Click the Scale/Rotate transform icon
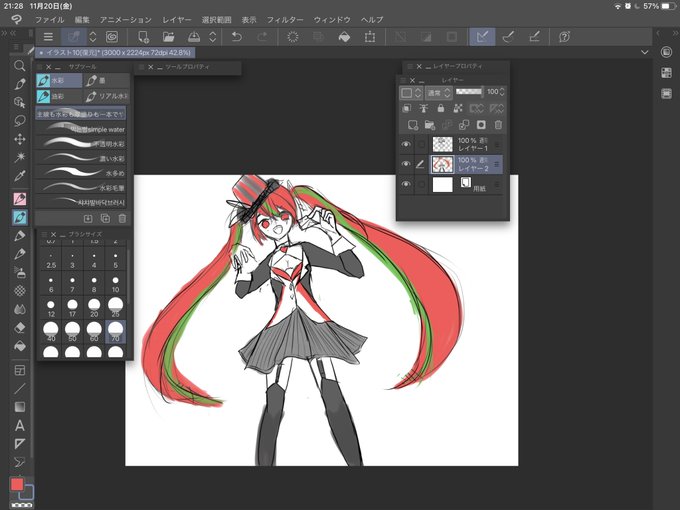The width and height of the screenshot is (680, 510). 369,37
